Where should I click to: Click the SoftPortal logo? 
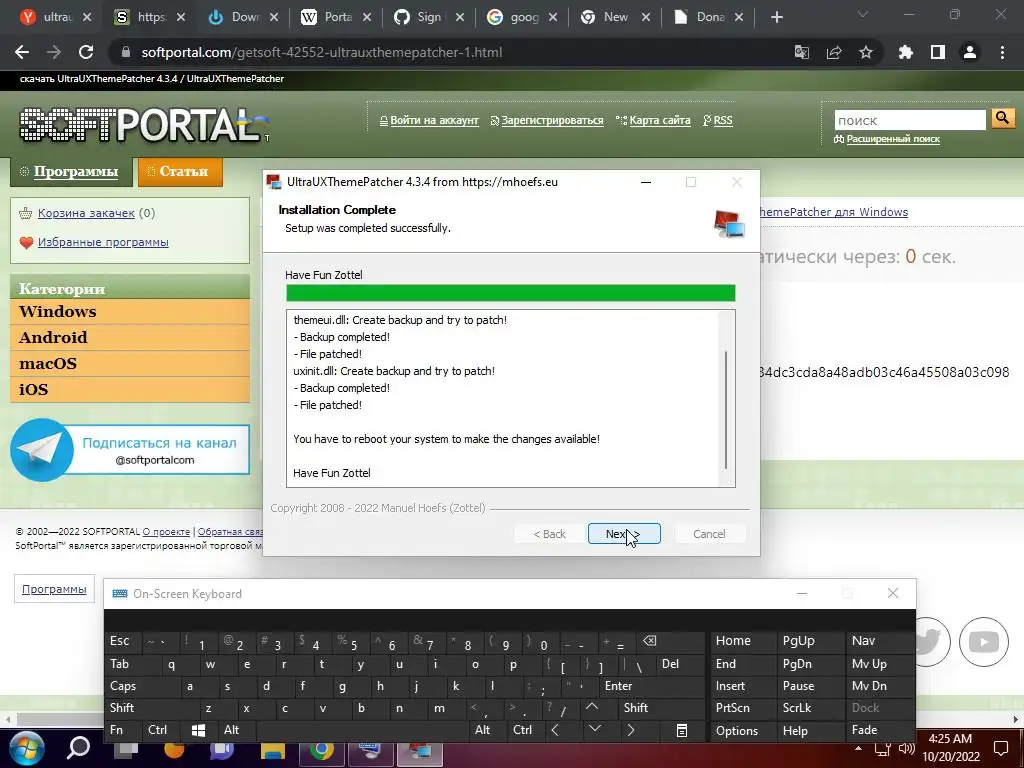pyautogui.click(x=142, y=124)
